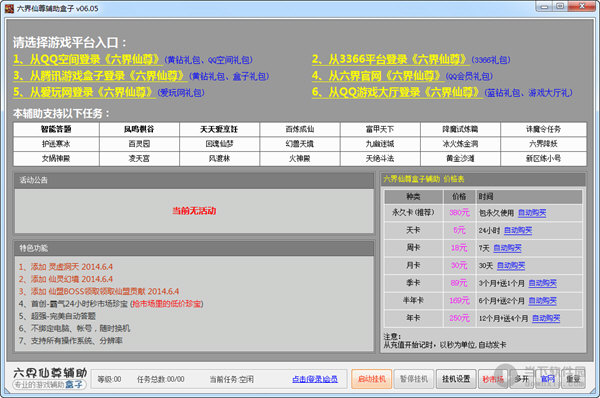
Task: Click the 永久卡(推荐) row label
Action: point(413,213)
